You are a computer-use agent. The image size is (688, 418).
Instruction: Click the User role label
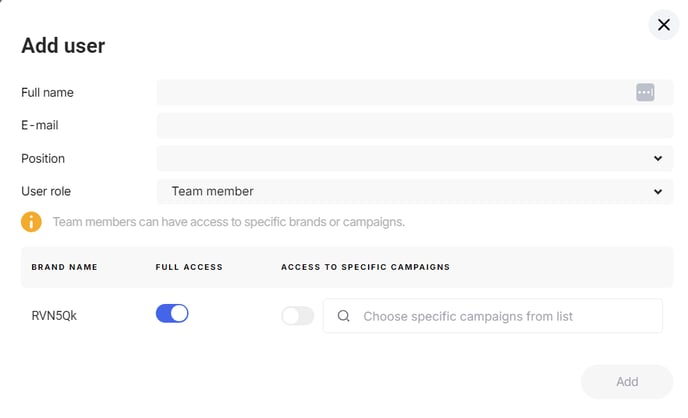(x=46, y=192)
